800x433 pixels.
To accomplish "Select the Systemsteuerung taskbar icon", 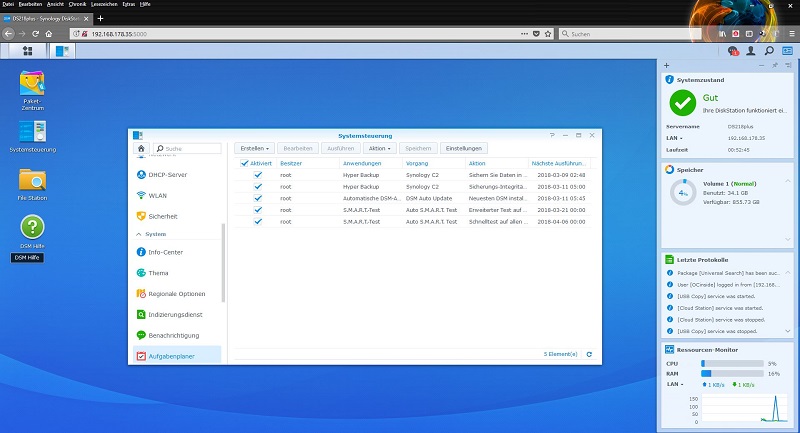I will (62, 50).
